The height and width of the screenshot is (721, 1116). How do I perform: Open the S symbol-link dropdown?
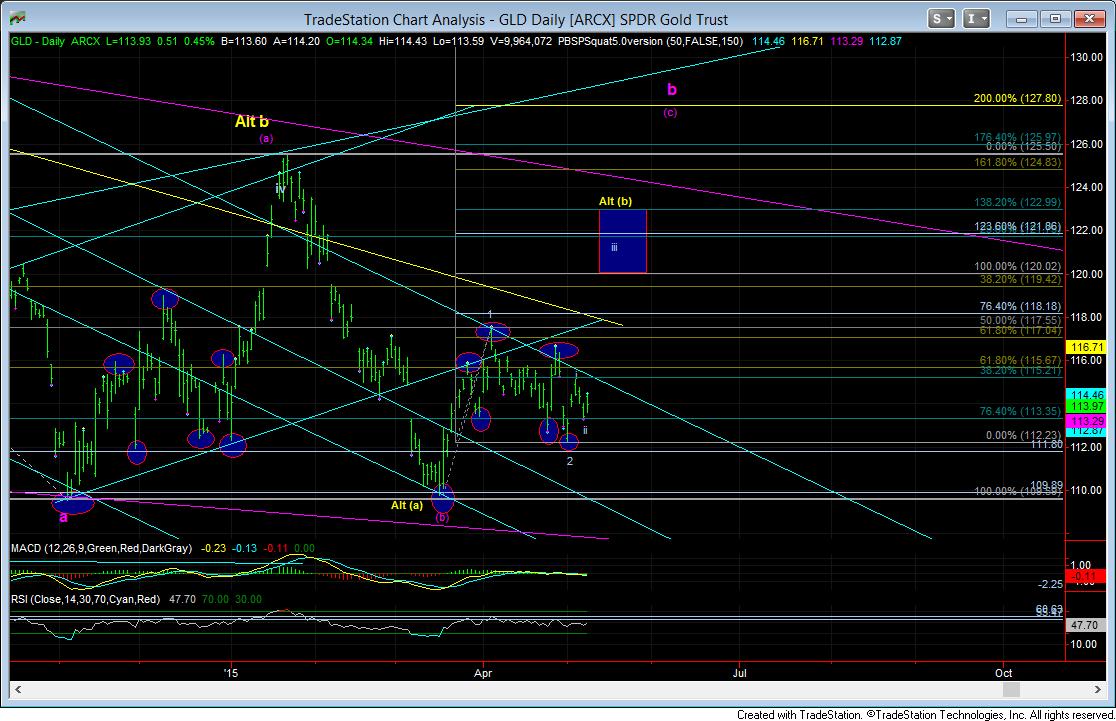[942, 19]
